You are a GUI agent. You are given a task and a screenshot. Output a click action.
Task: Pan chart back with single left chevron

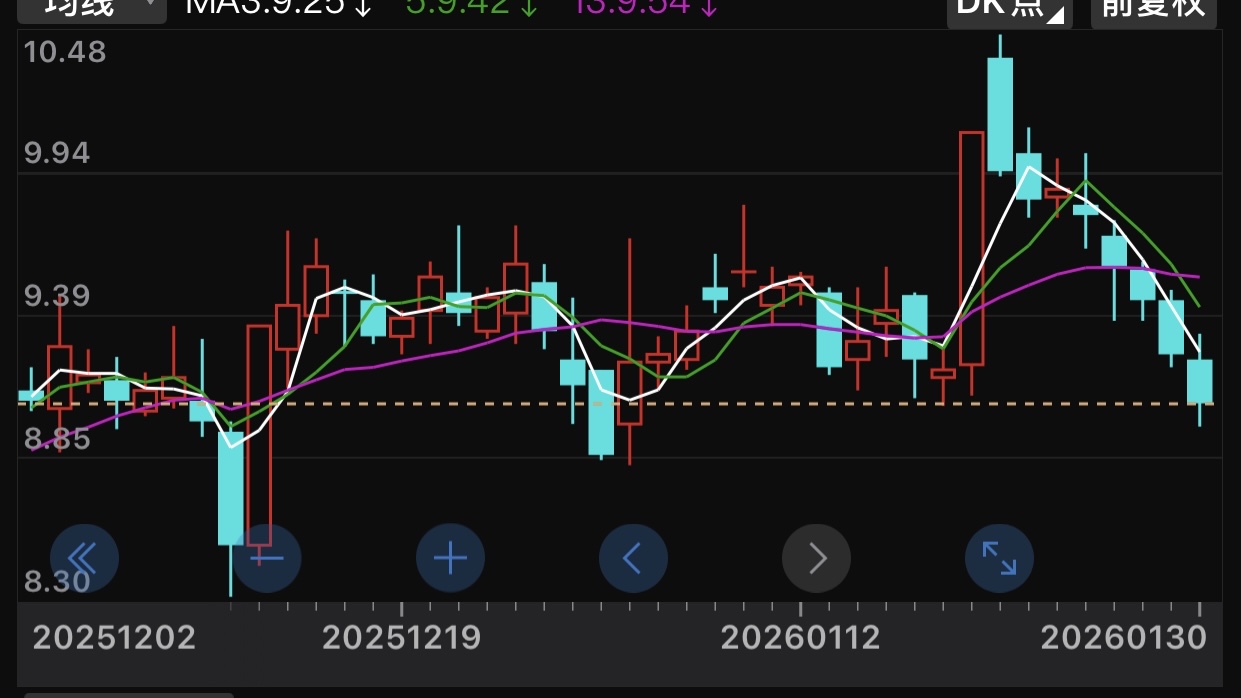pos(633,558)
